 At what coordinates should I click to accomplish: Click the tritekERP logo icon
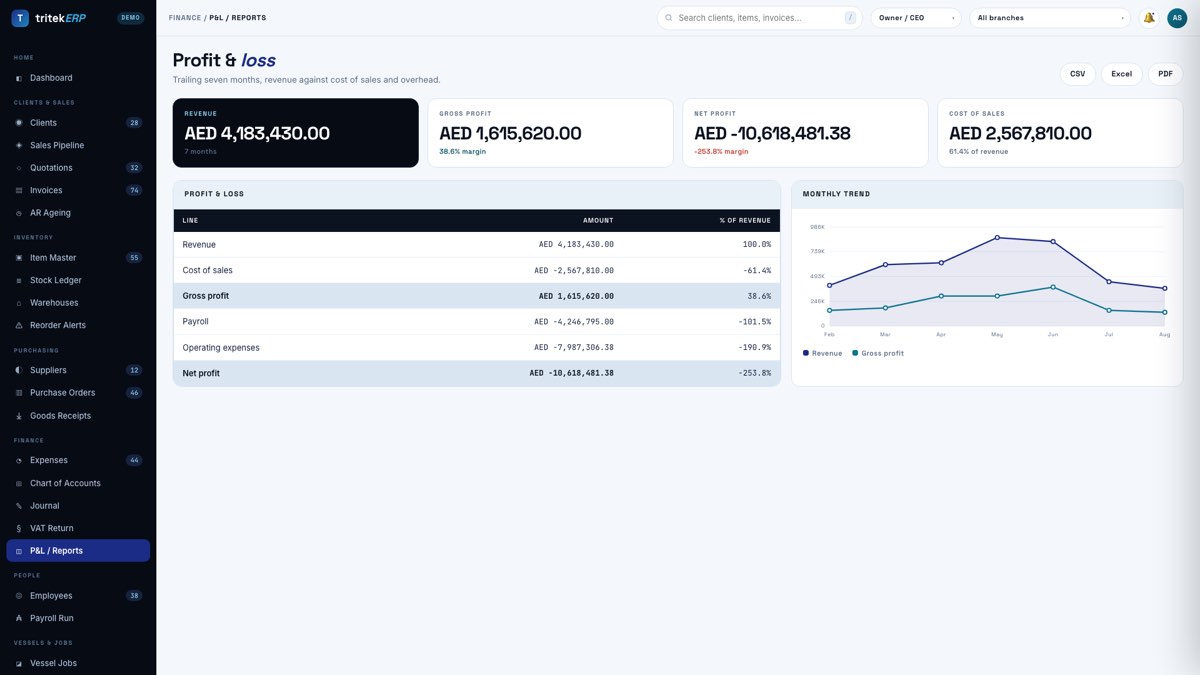(x=20, y=18)
